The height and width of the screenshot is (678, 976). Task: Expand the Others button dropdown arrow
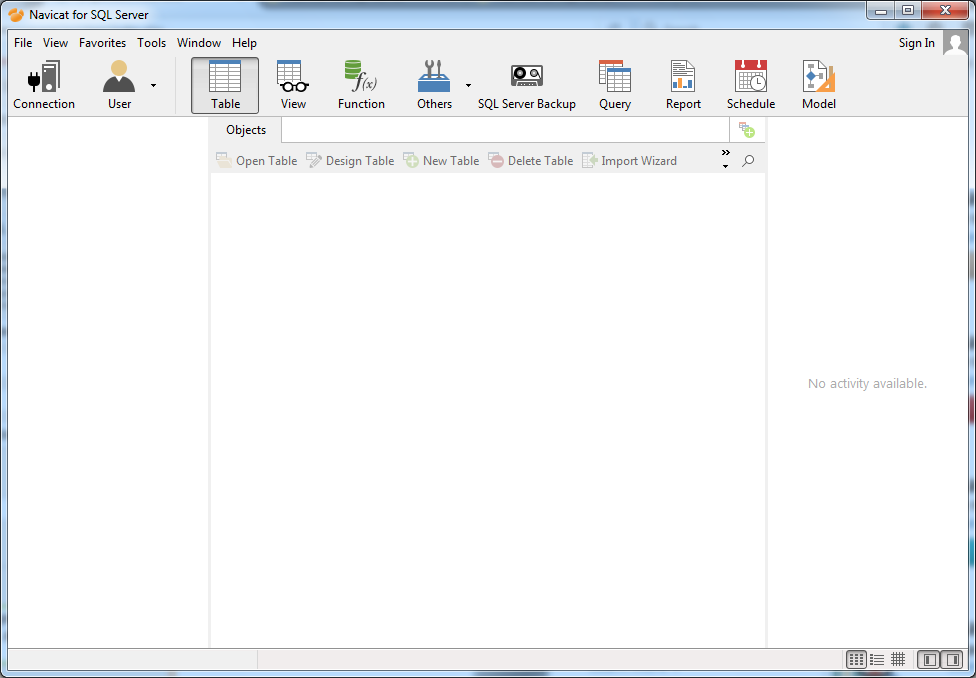point(468,86)
